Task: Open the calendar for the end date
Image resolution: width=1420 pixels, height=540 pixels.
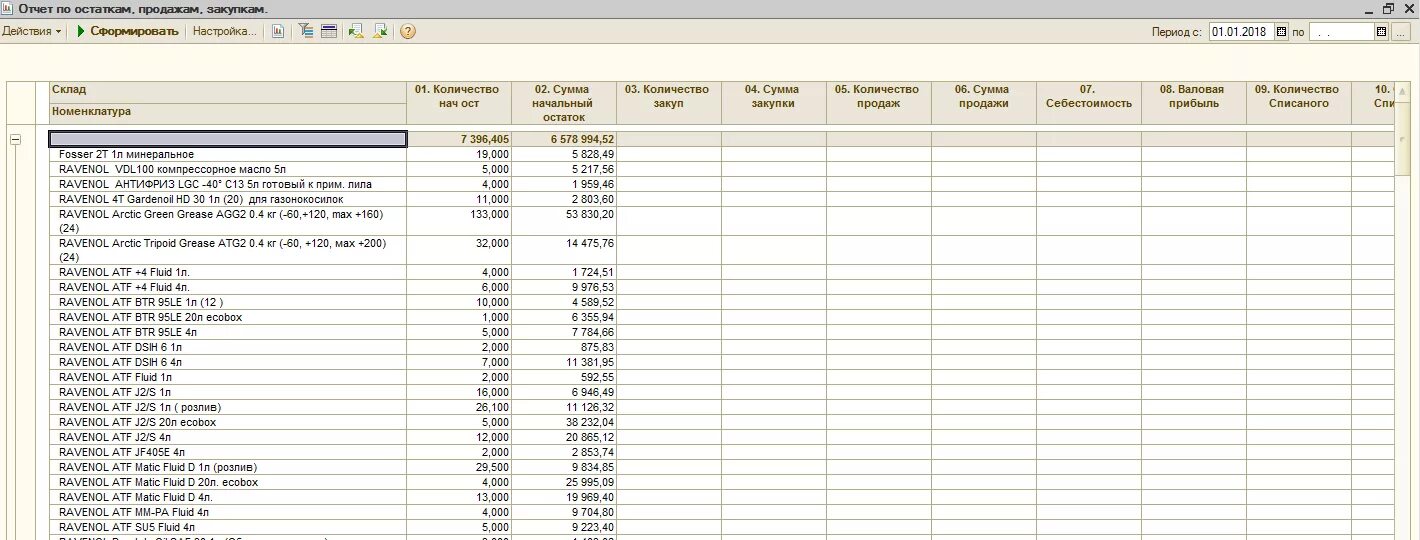Action: [1382, 31]
